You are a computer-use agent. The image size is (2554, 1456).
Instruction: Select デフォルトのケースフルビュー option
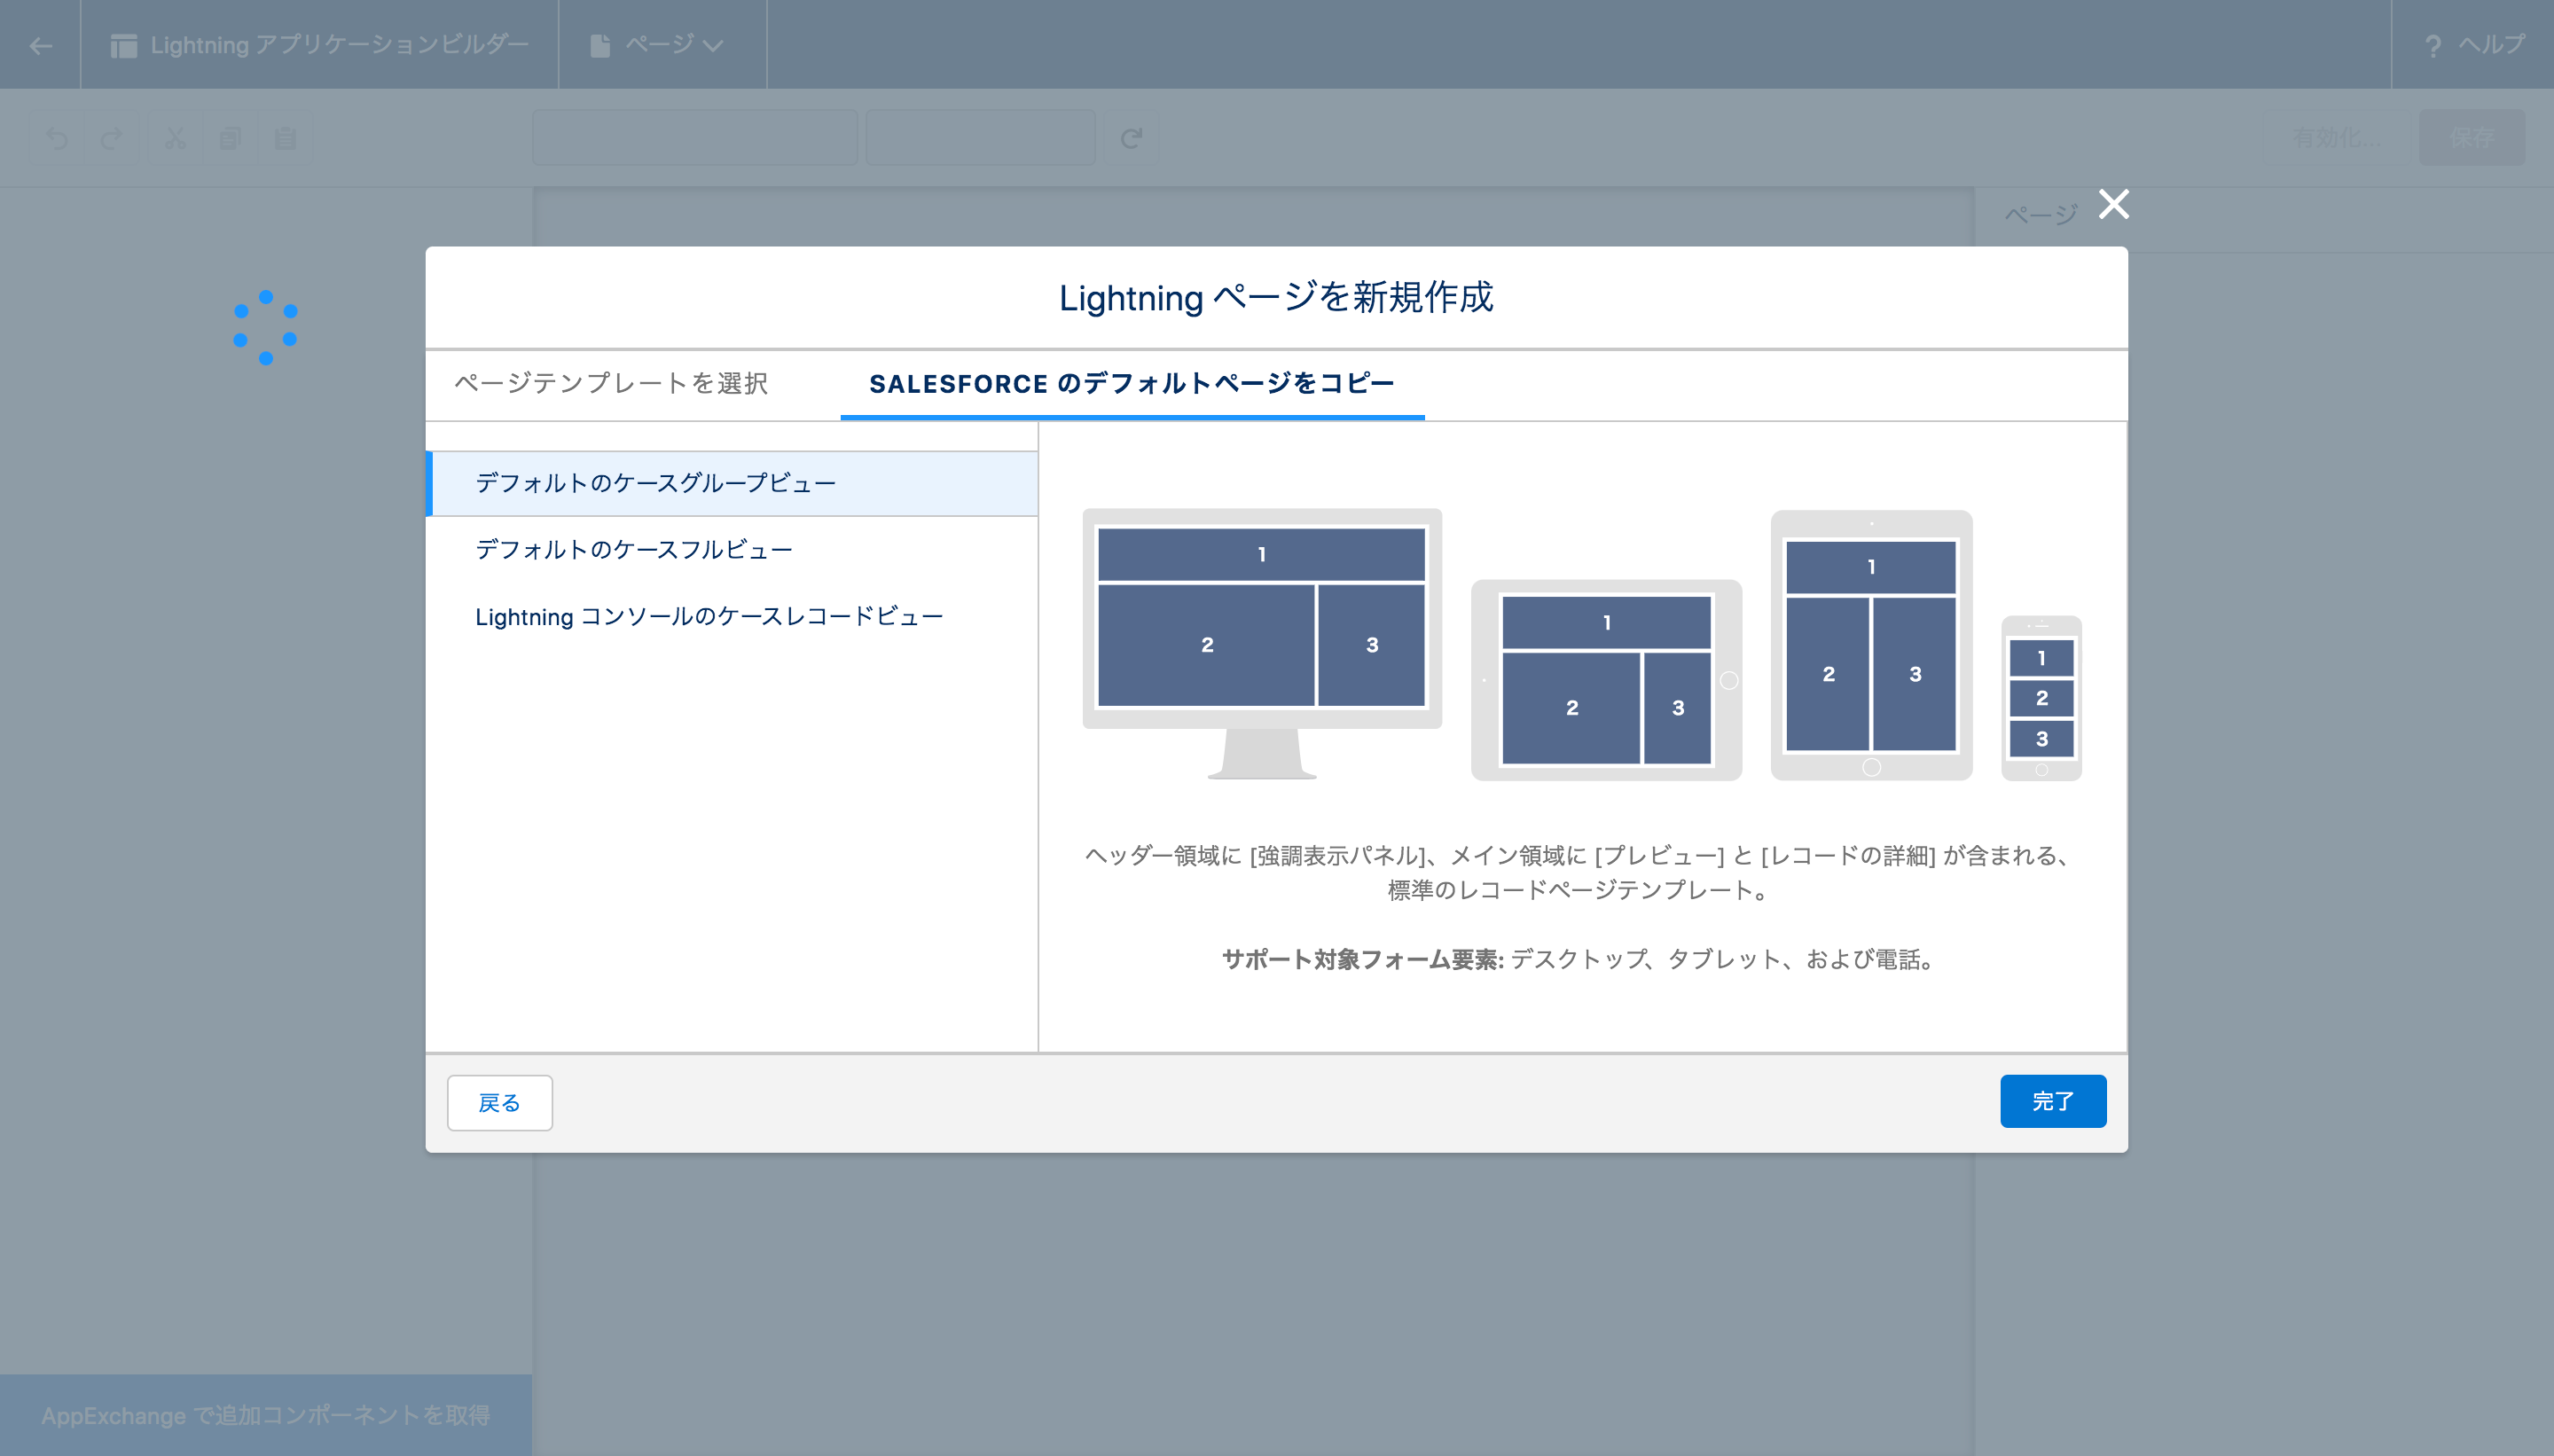[x=633, y=549]
